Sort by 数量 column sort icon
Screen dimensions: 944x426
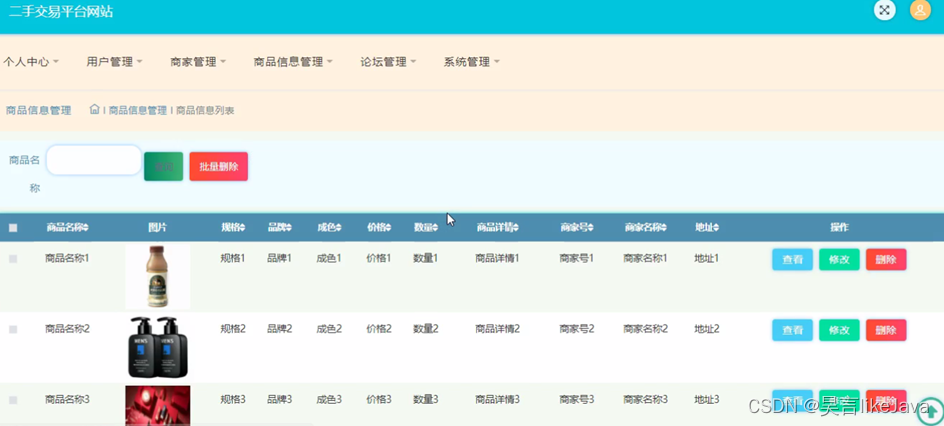point(435,227)
